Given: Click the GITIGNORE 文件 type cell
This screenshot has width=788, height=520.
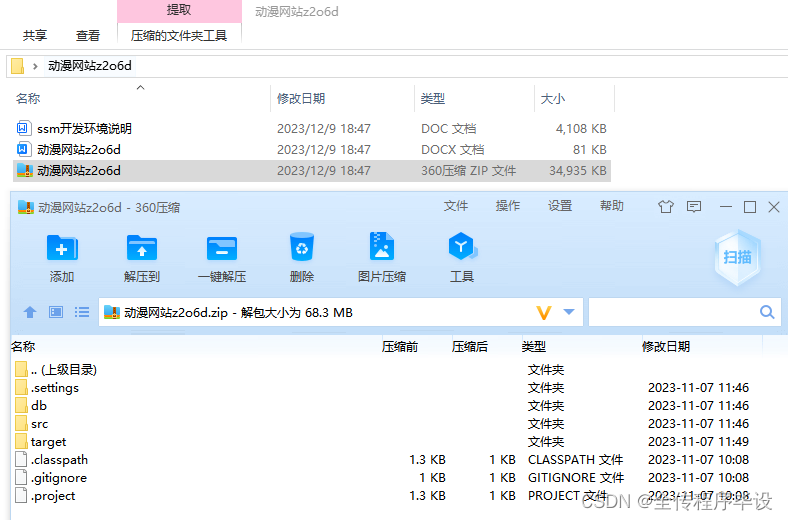Looking at the screenshot, I should pos(576,478).
